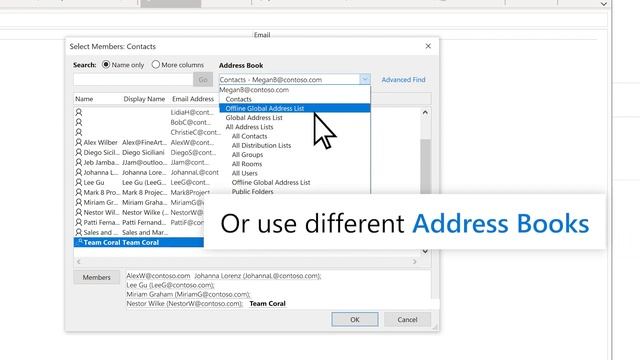Select the Team Coral Team Coral row

pyautogui.click(x=139, y=242)
